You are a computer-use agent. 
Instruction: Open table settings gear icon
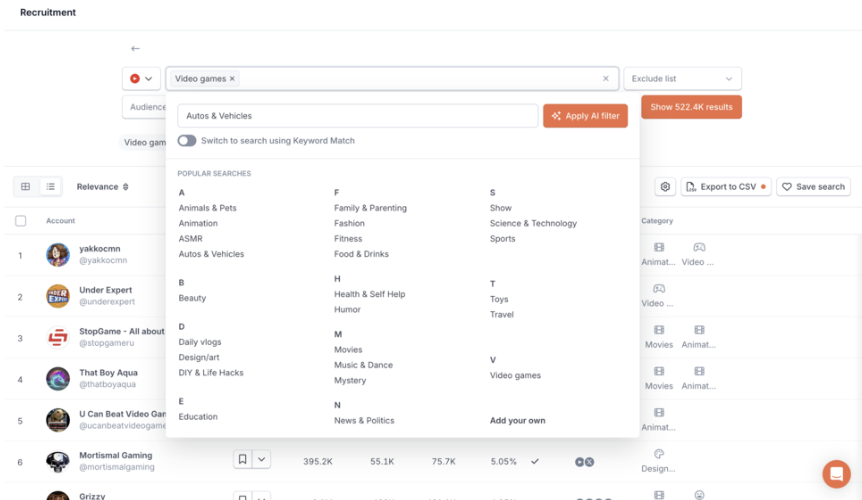click(665, 187)
